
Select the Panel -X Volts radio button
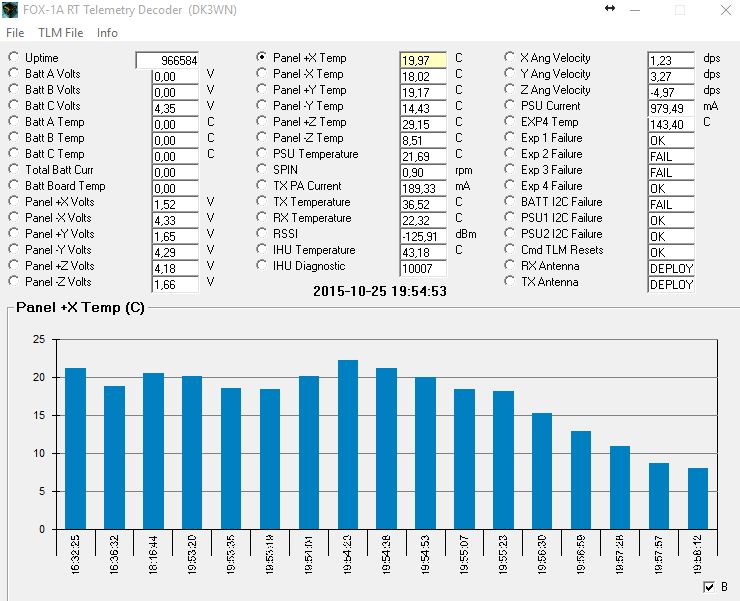point(14,217)
